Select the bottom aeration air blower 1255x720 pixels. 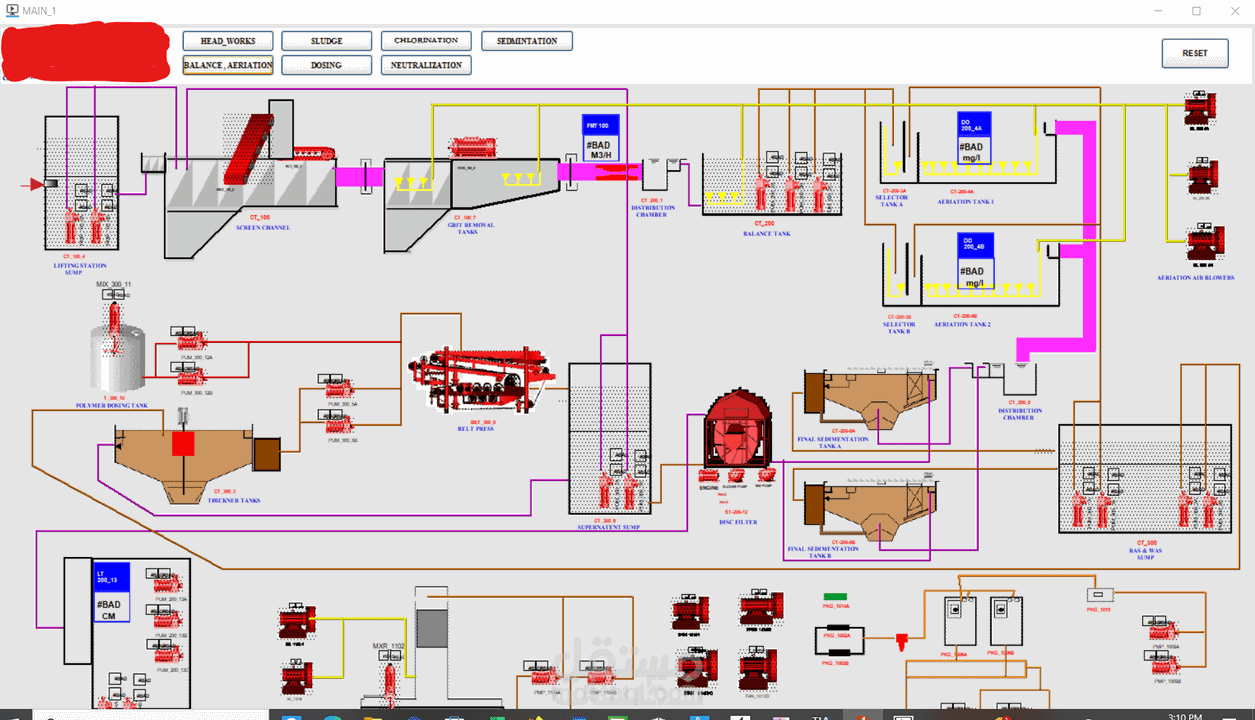coord(1205,243)
